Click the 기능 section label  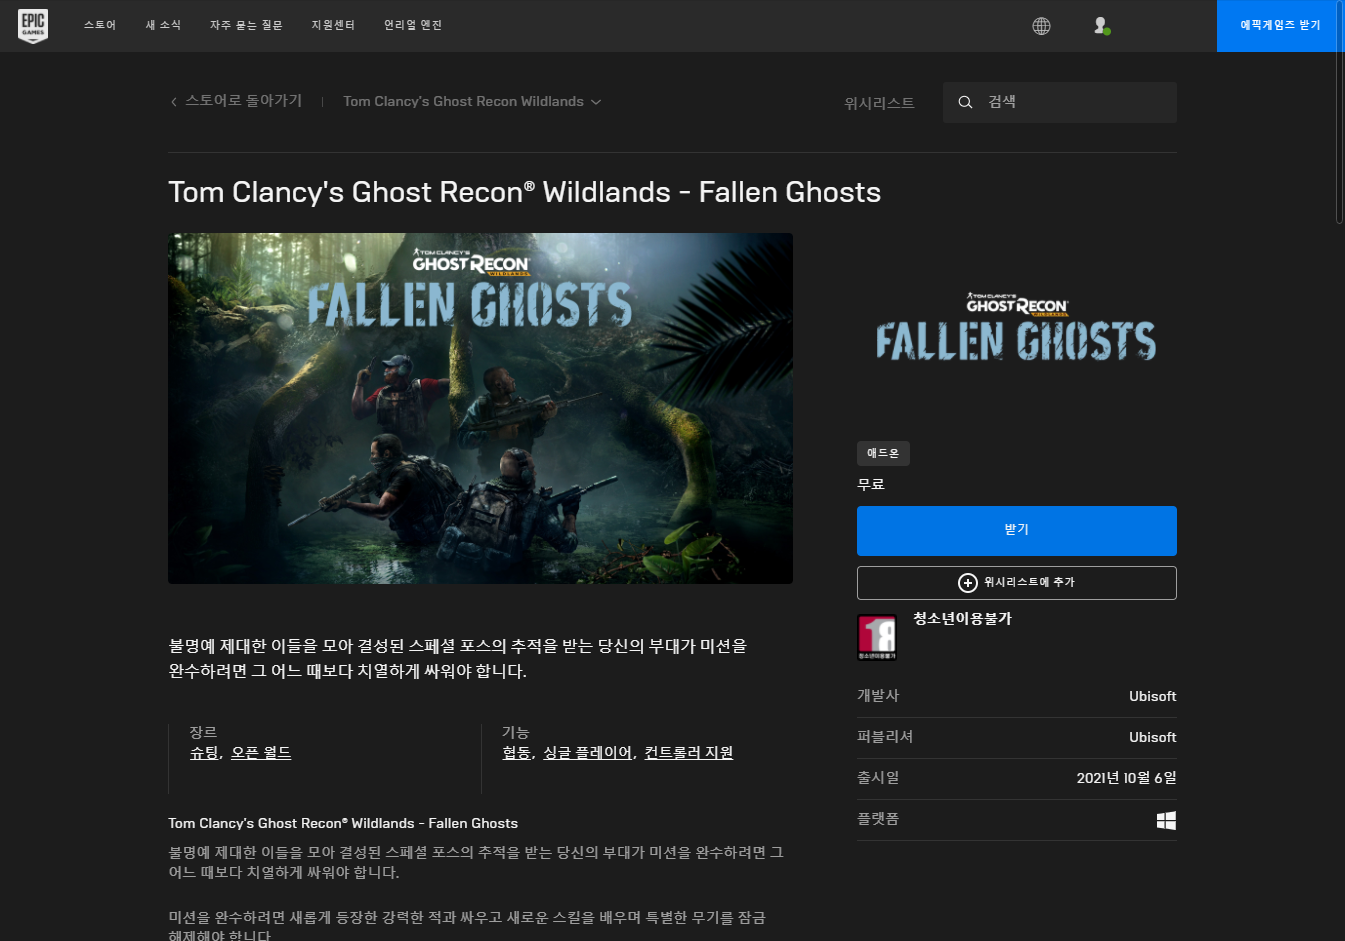coord(515,733)
